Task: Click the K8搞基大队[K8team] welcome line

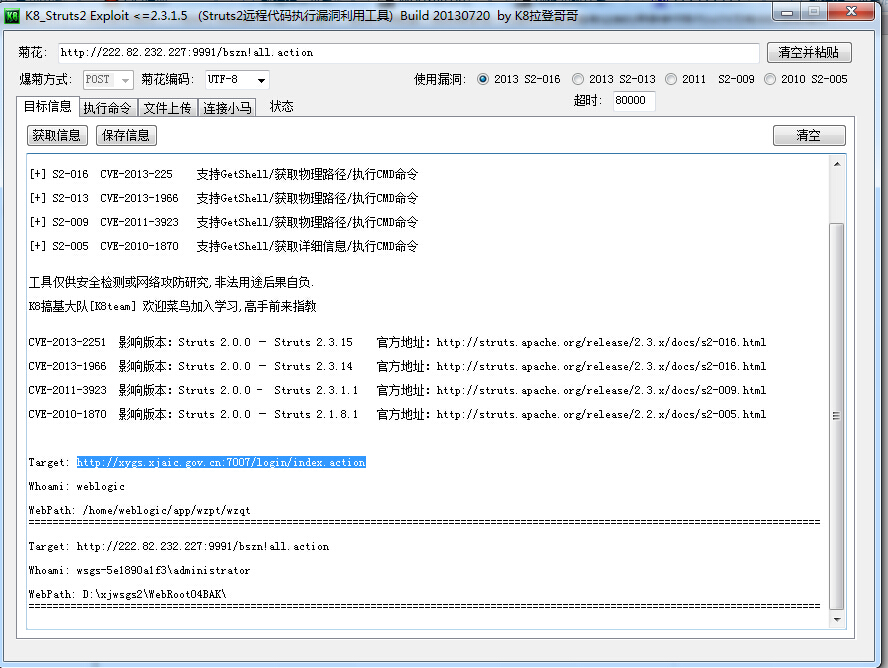Action: [x=172, y=306]
